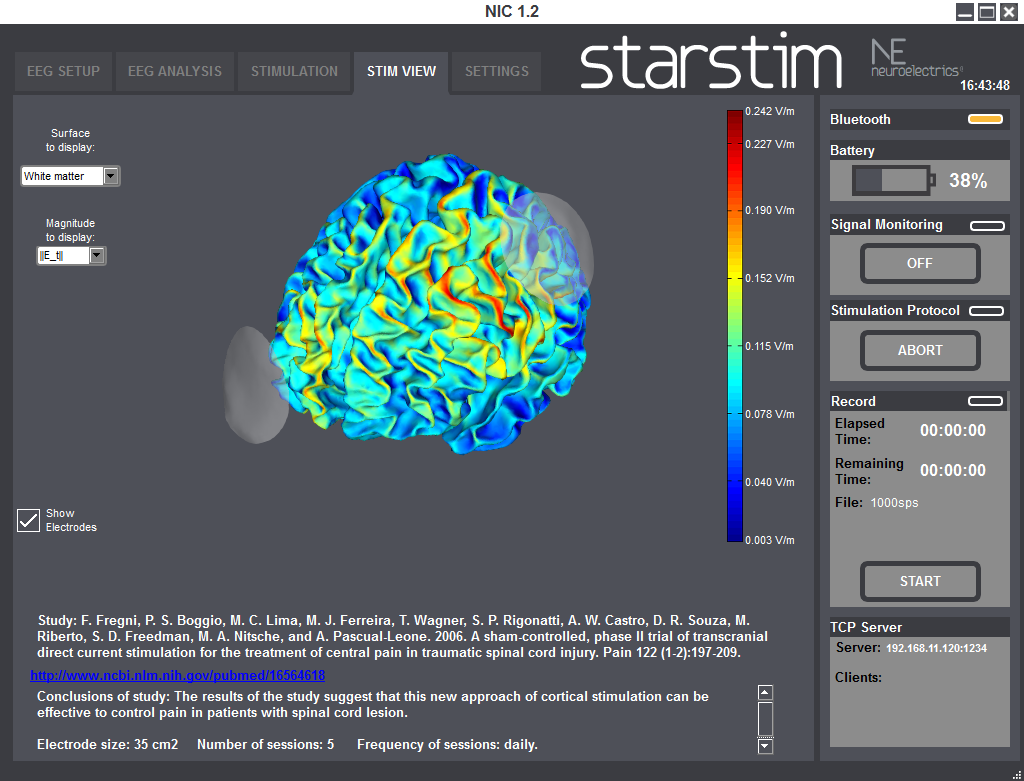Click the window resize grip corner
This screenshot has height=781, width=1024.
coord(1018,775)
